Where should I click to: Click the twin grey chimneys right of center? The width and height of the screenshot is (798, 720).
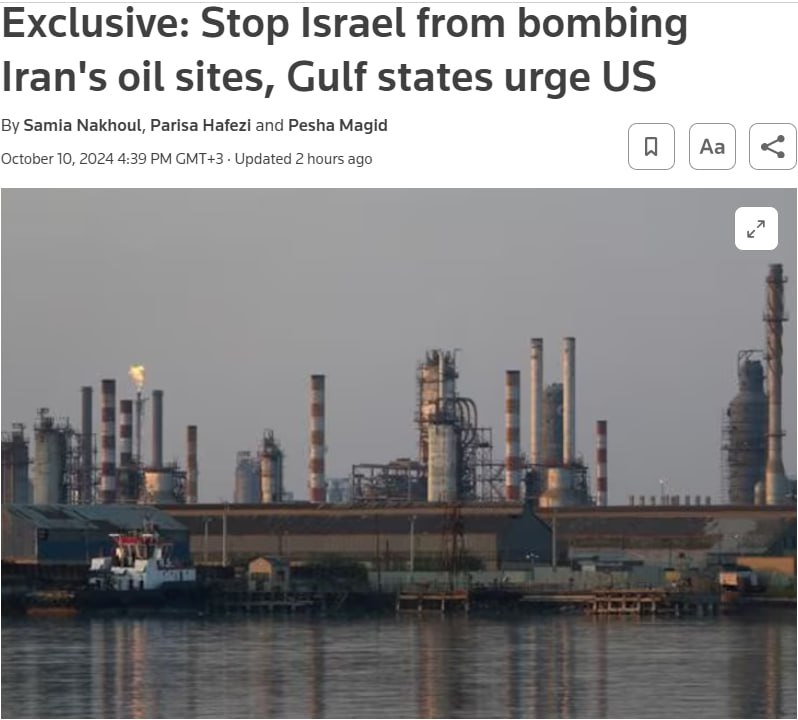(553, 402)
